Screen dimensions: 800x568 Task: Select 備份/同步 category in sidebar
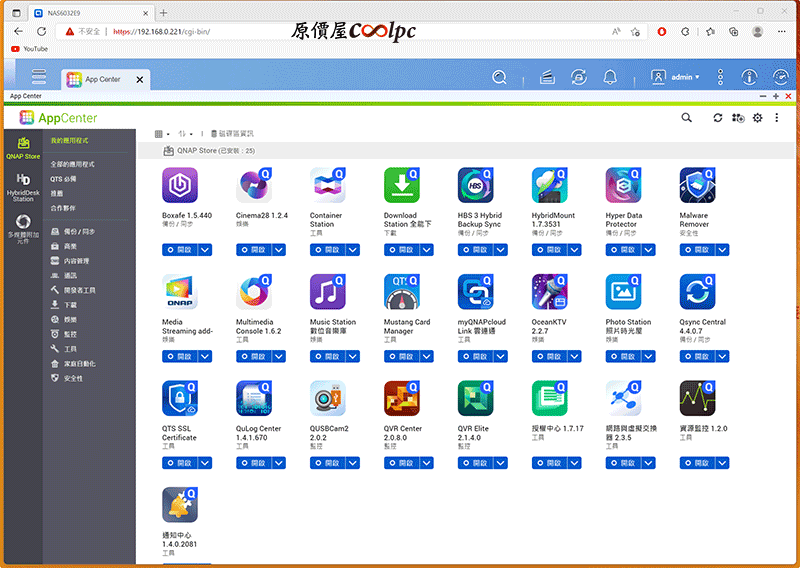coord(73,232)
